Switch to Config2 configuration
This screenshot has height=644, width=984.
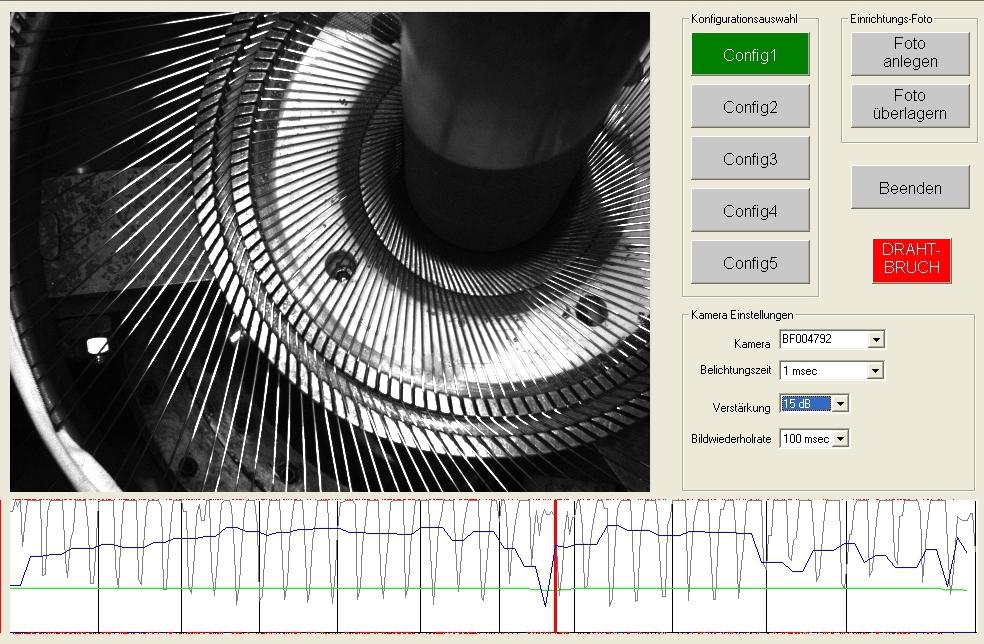749,107
